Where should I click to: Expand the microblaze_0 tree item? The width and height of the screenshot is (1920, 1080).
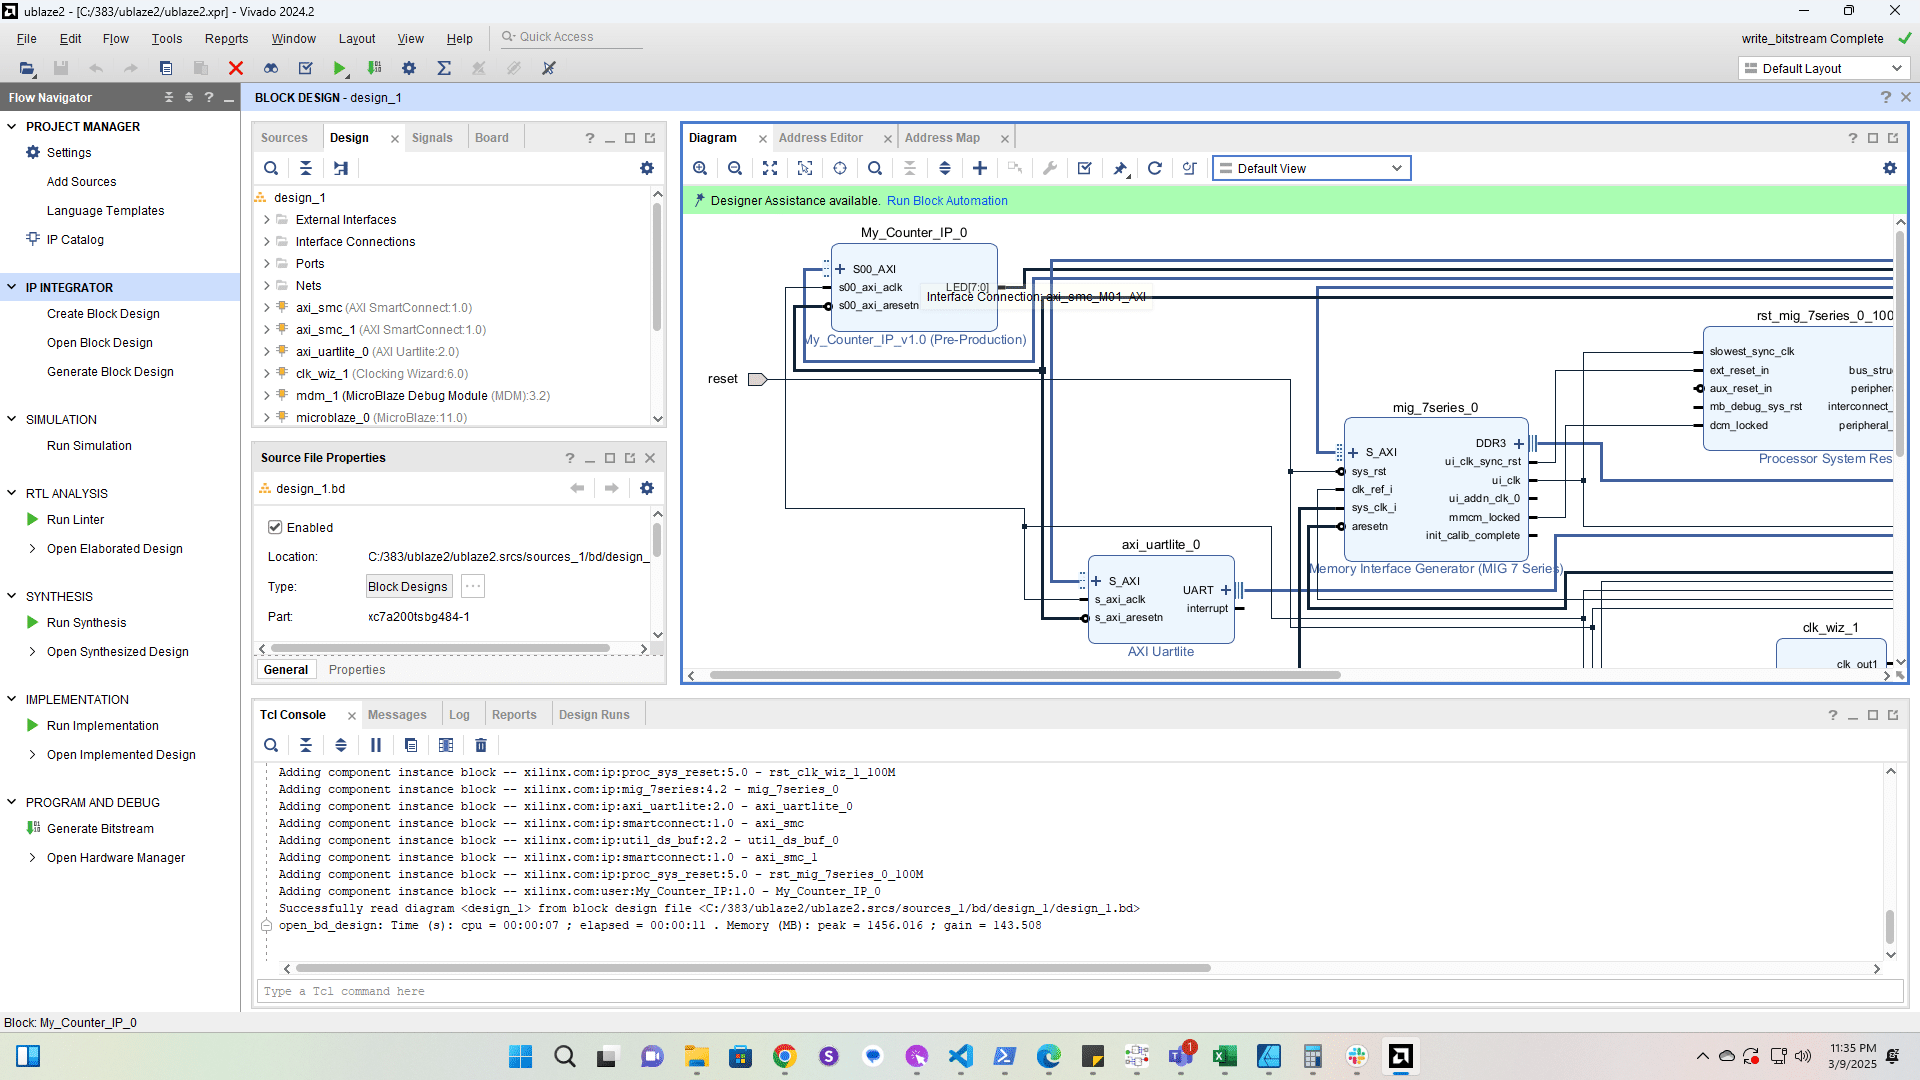[267, 418]
